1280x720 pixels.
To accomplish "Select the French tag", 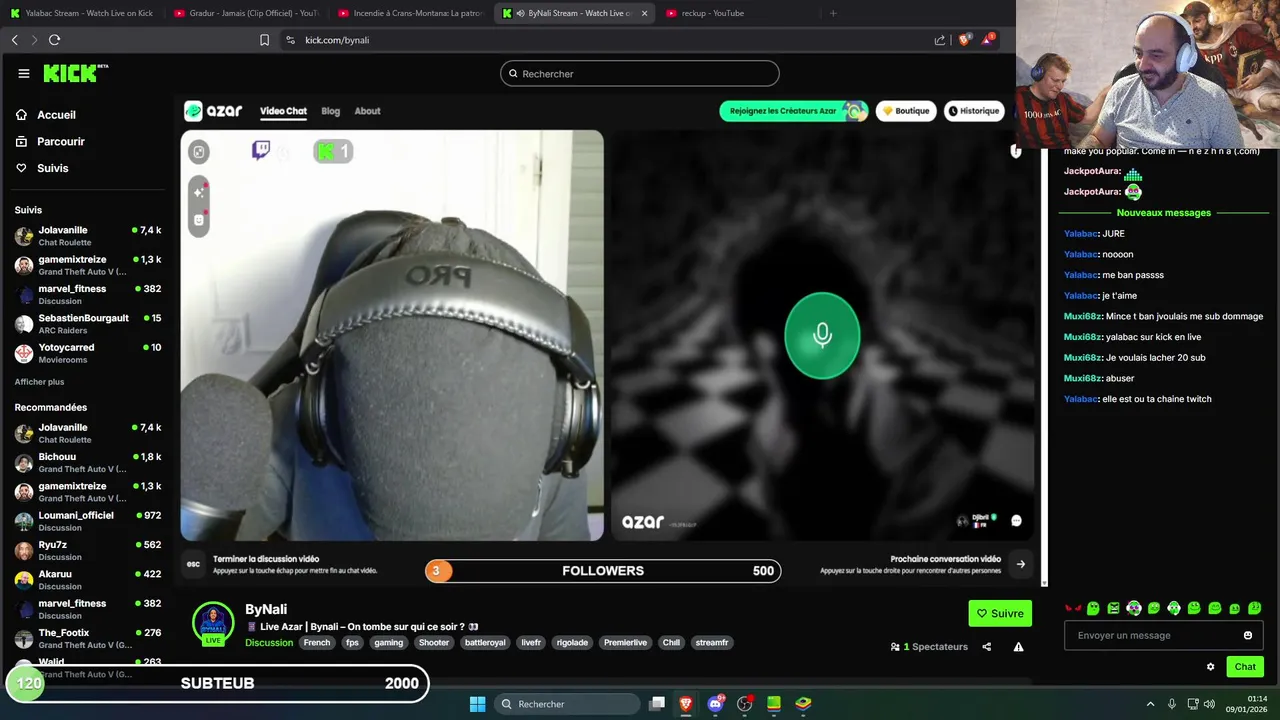I will 317,643.
